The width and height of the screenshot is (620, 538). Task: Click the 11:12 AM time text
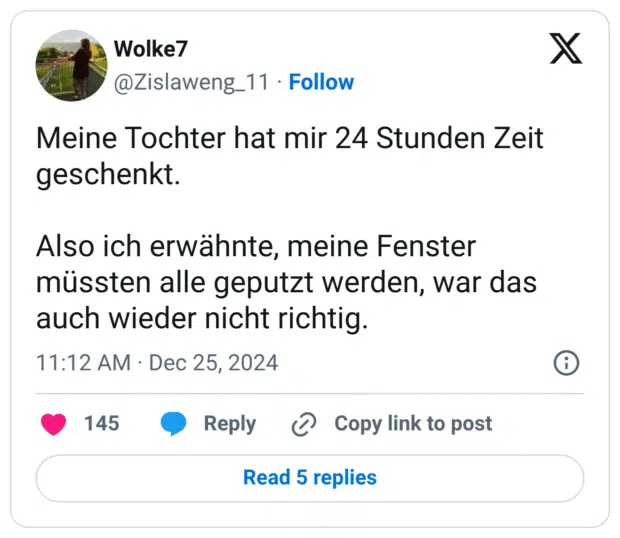(x=83, y=362)
